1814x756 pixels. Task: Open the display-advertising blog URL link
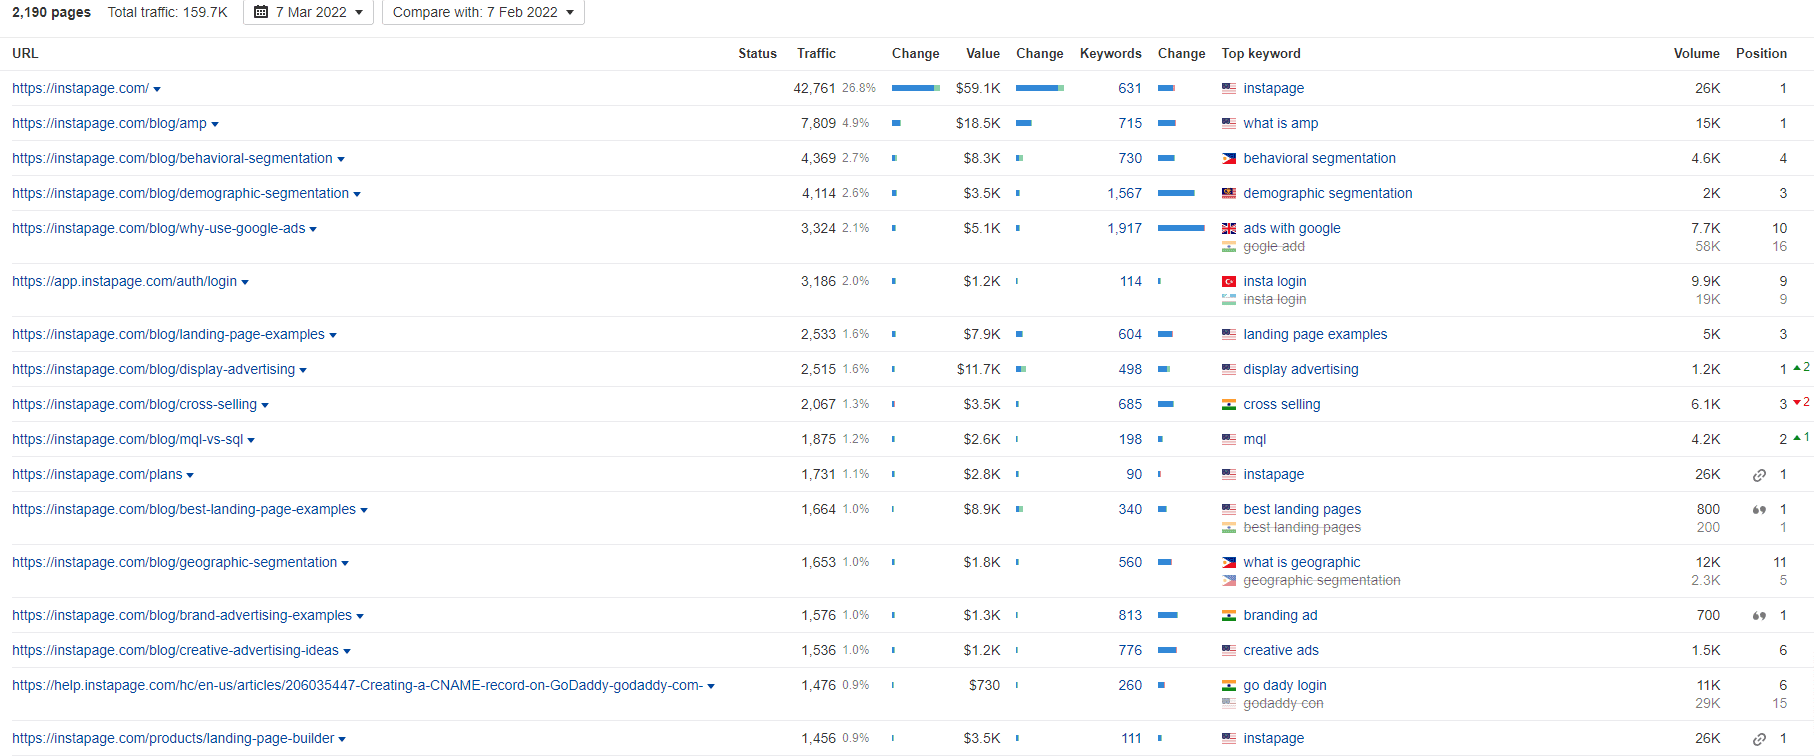coord(153,369)
